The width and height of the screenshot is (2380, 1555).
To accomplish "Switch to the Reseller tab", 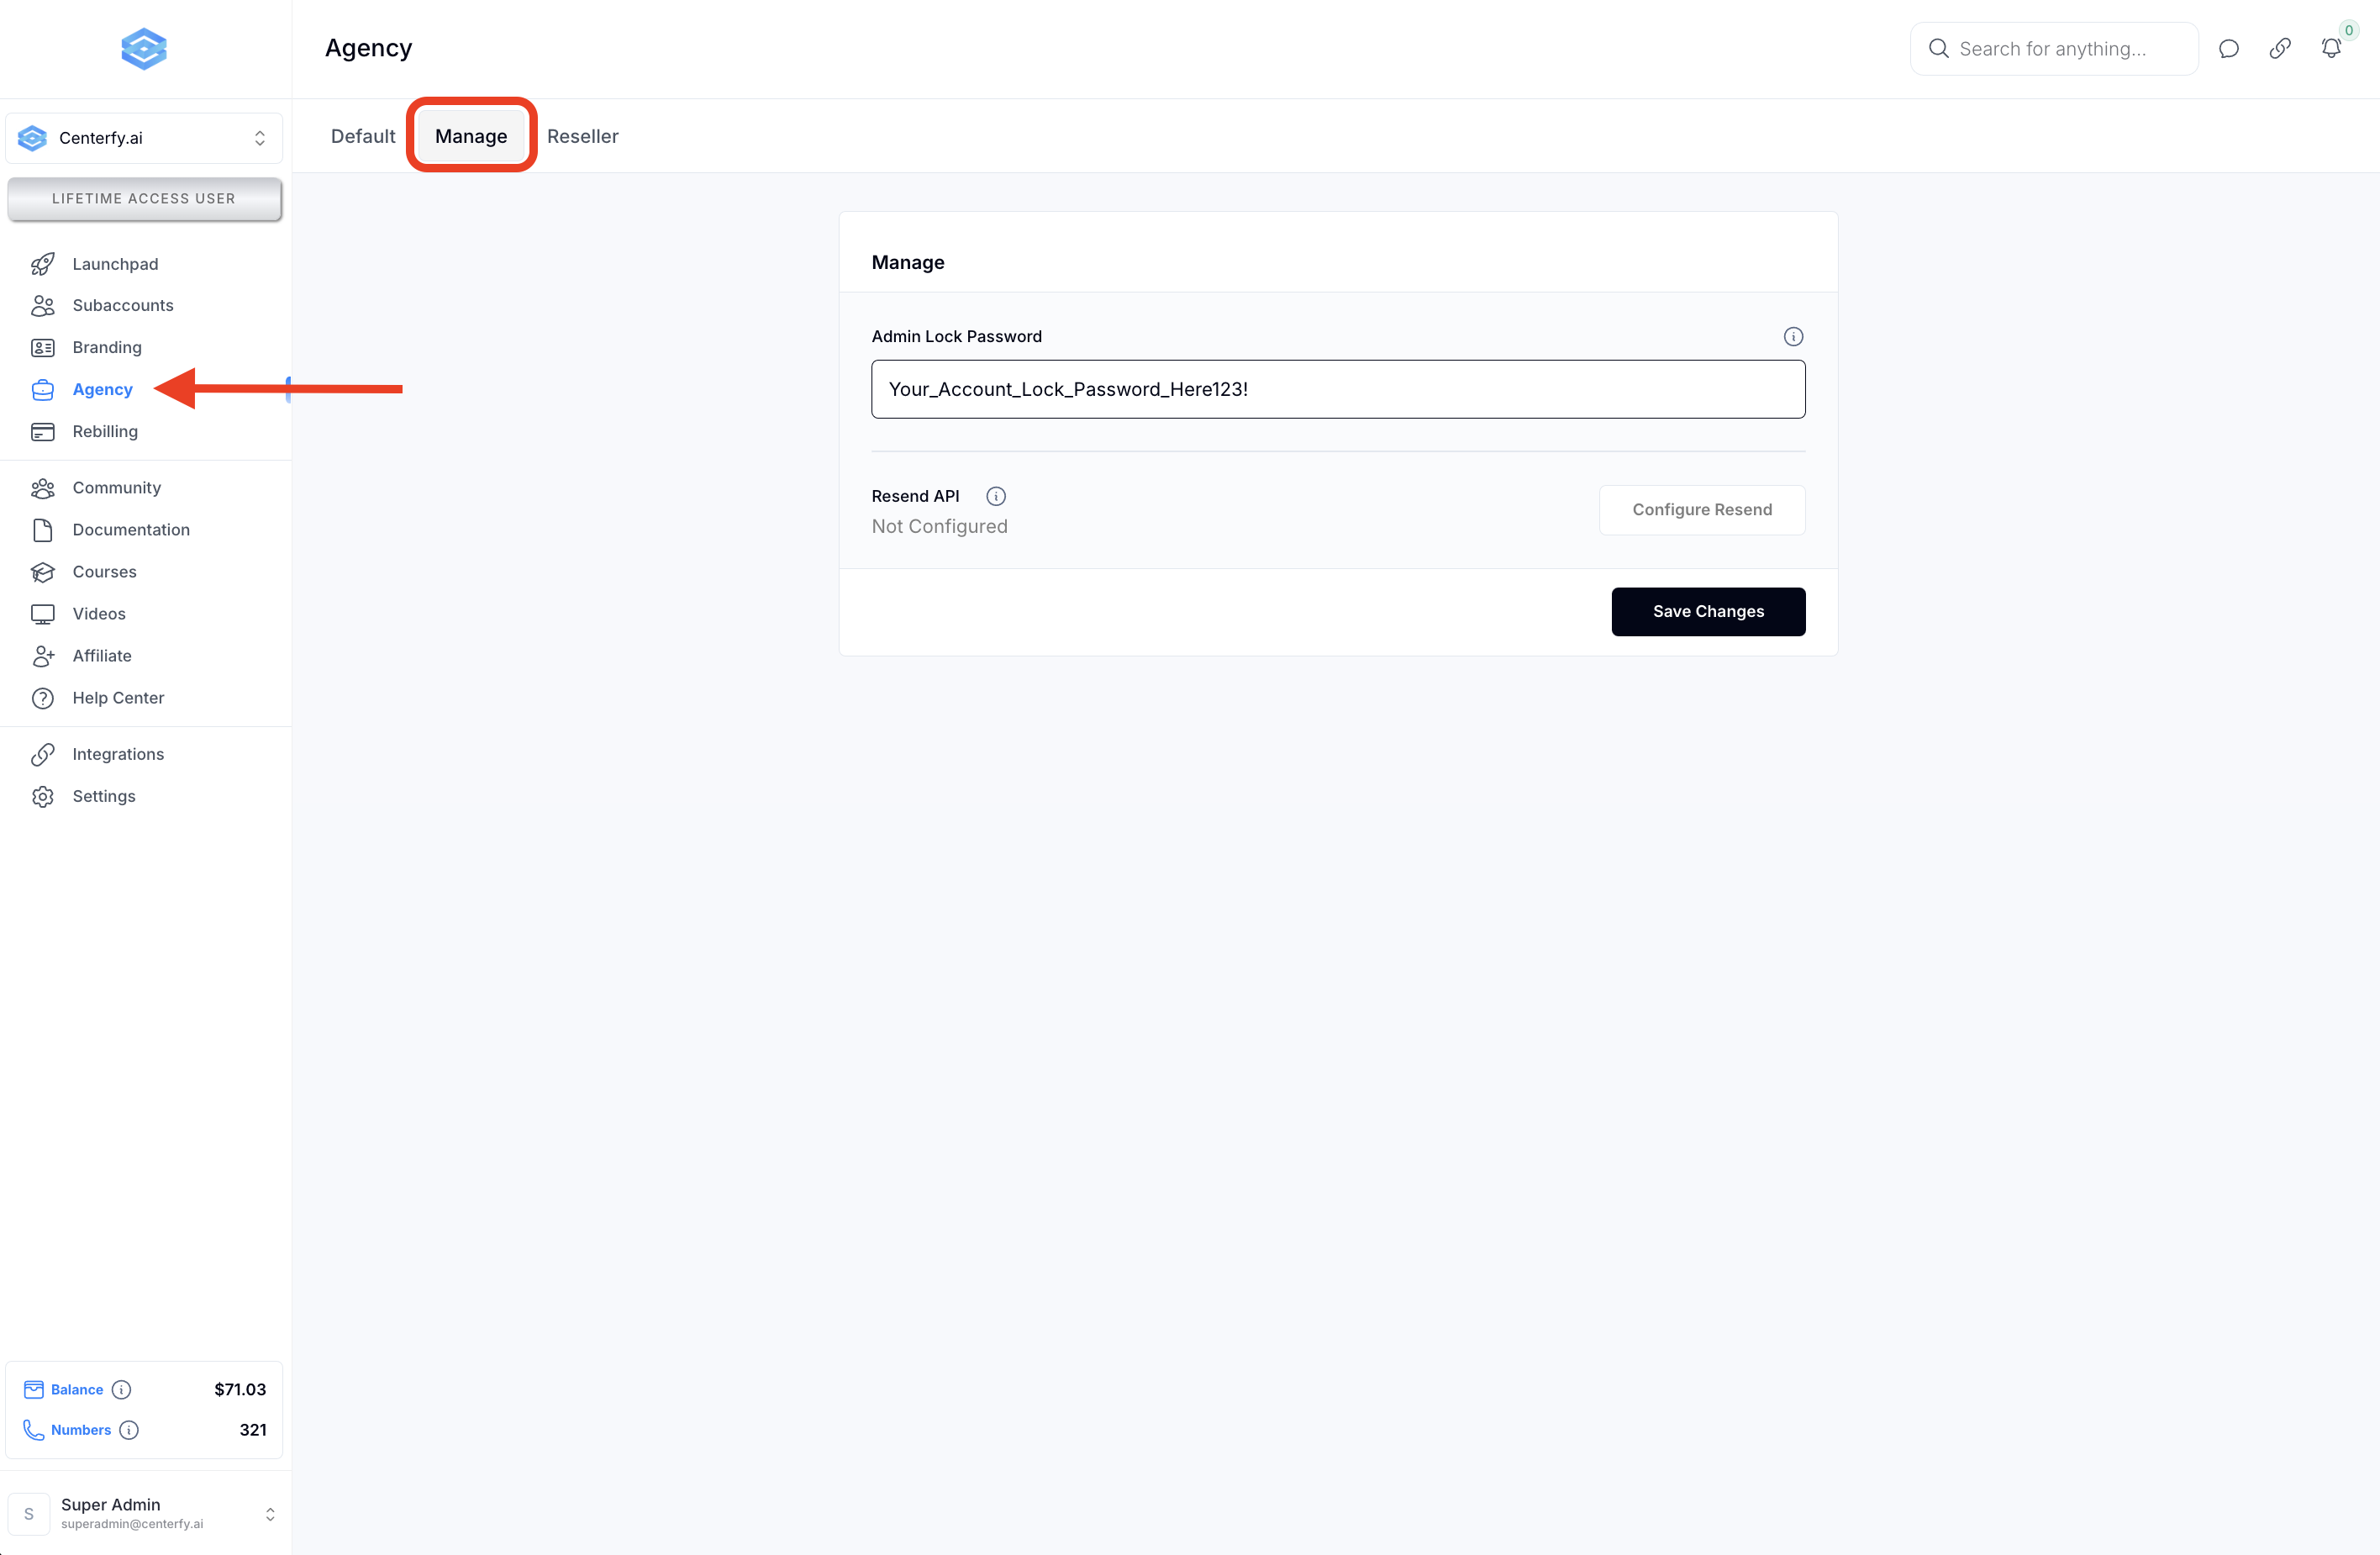I will (582, 136).
